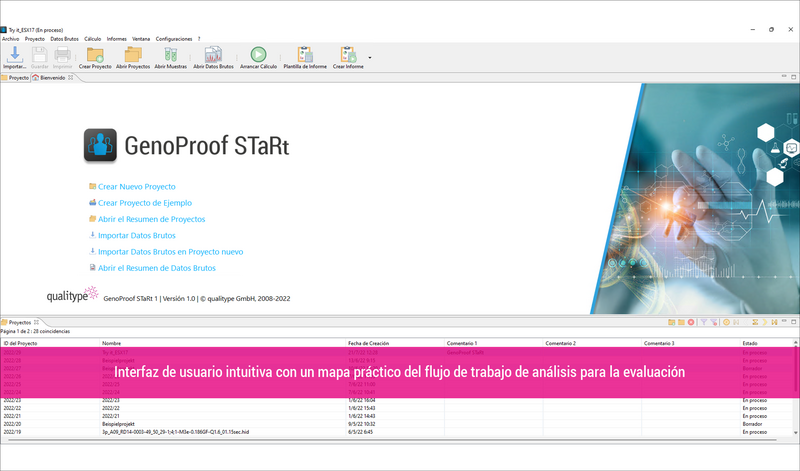Minimize the Proyectos panel

click(x=784, y=321)
